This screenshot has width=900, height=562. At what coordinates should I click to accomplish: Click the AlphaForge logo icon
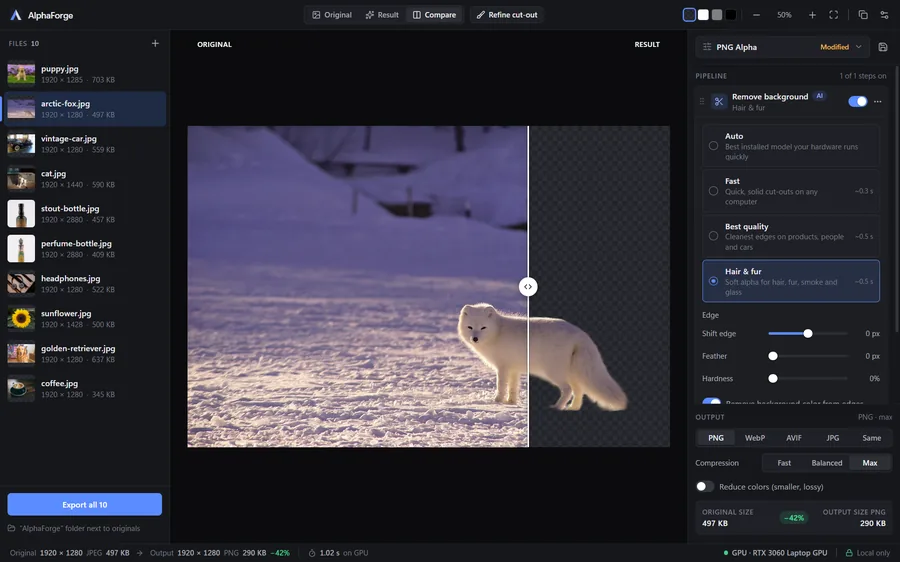tap(15, 15)
